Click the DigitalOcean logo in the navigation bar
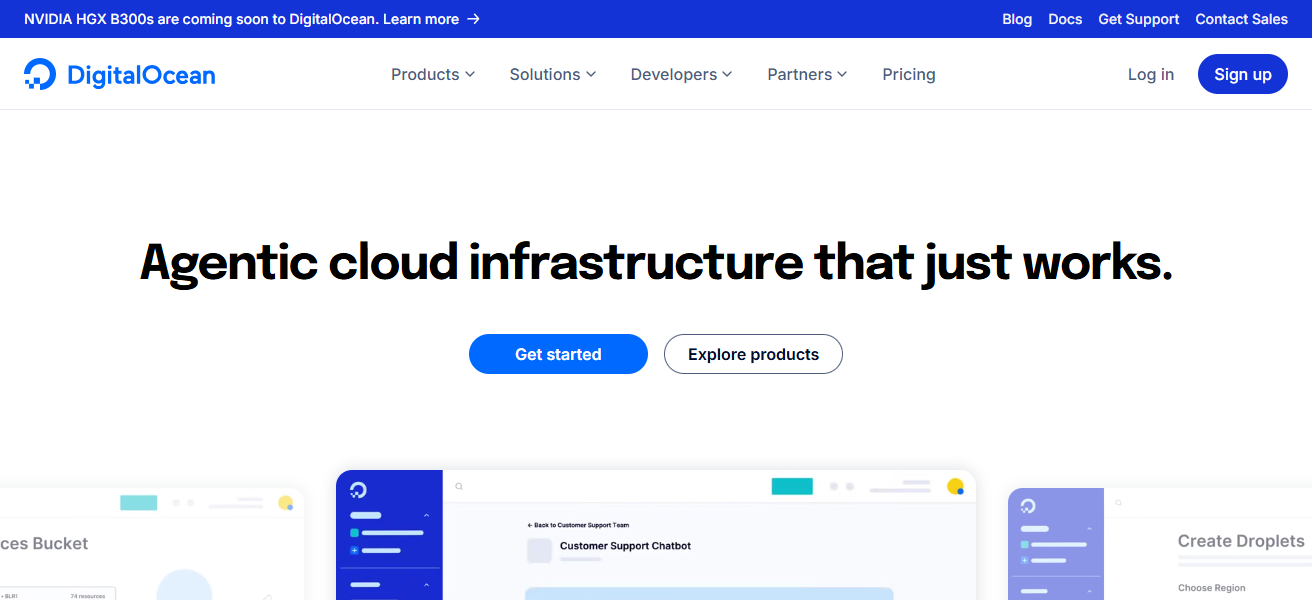Screen dimensions: 1312x600 point(120,73)
